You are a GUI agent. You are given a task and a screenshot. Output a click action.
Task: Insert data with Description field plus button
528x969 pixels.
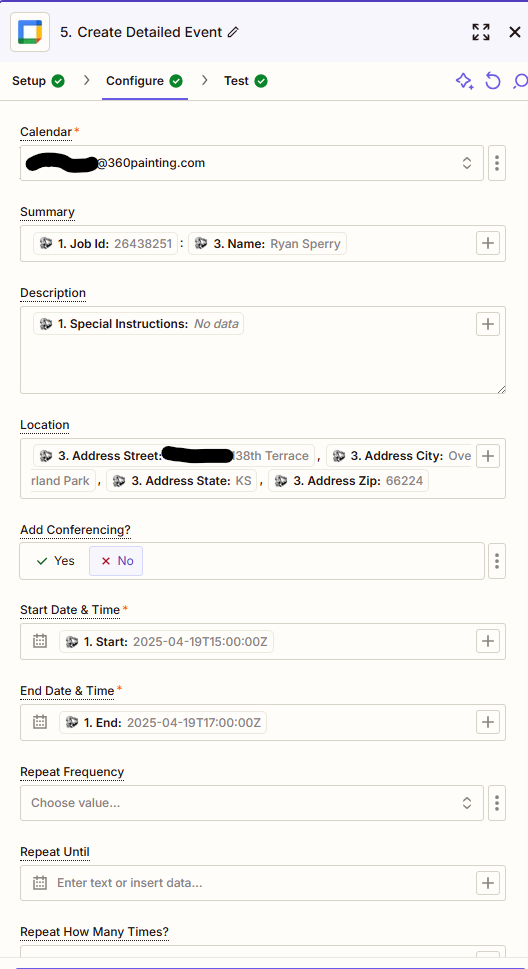click(488, 324)
